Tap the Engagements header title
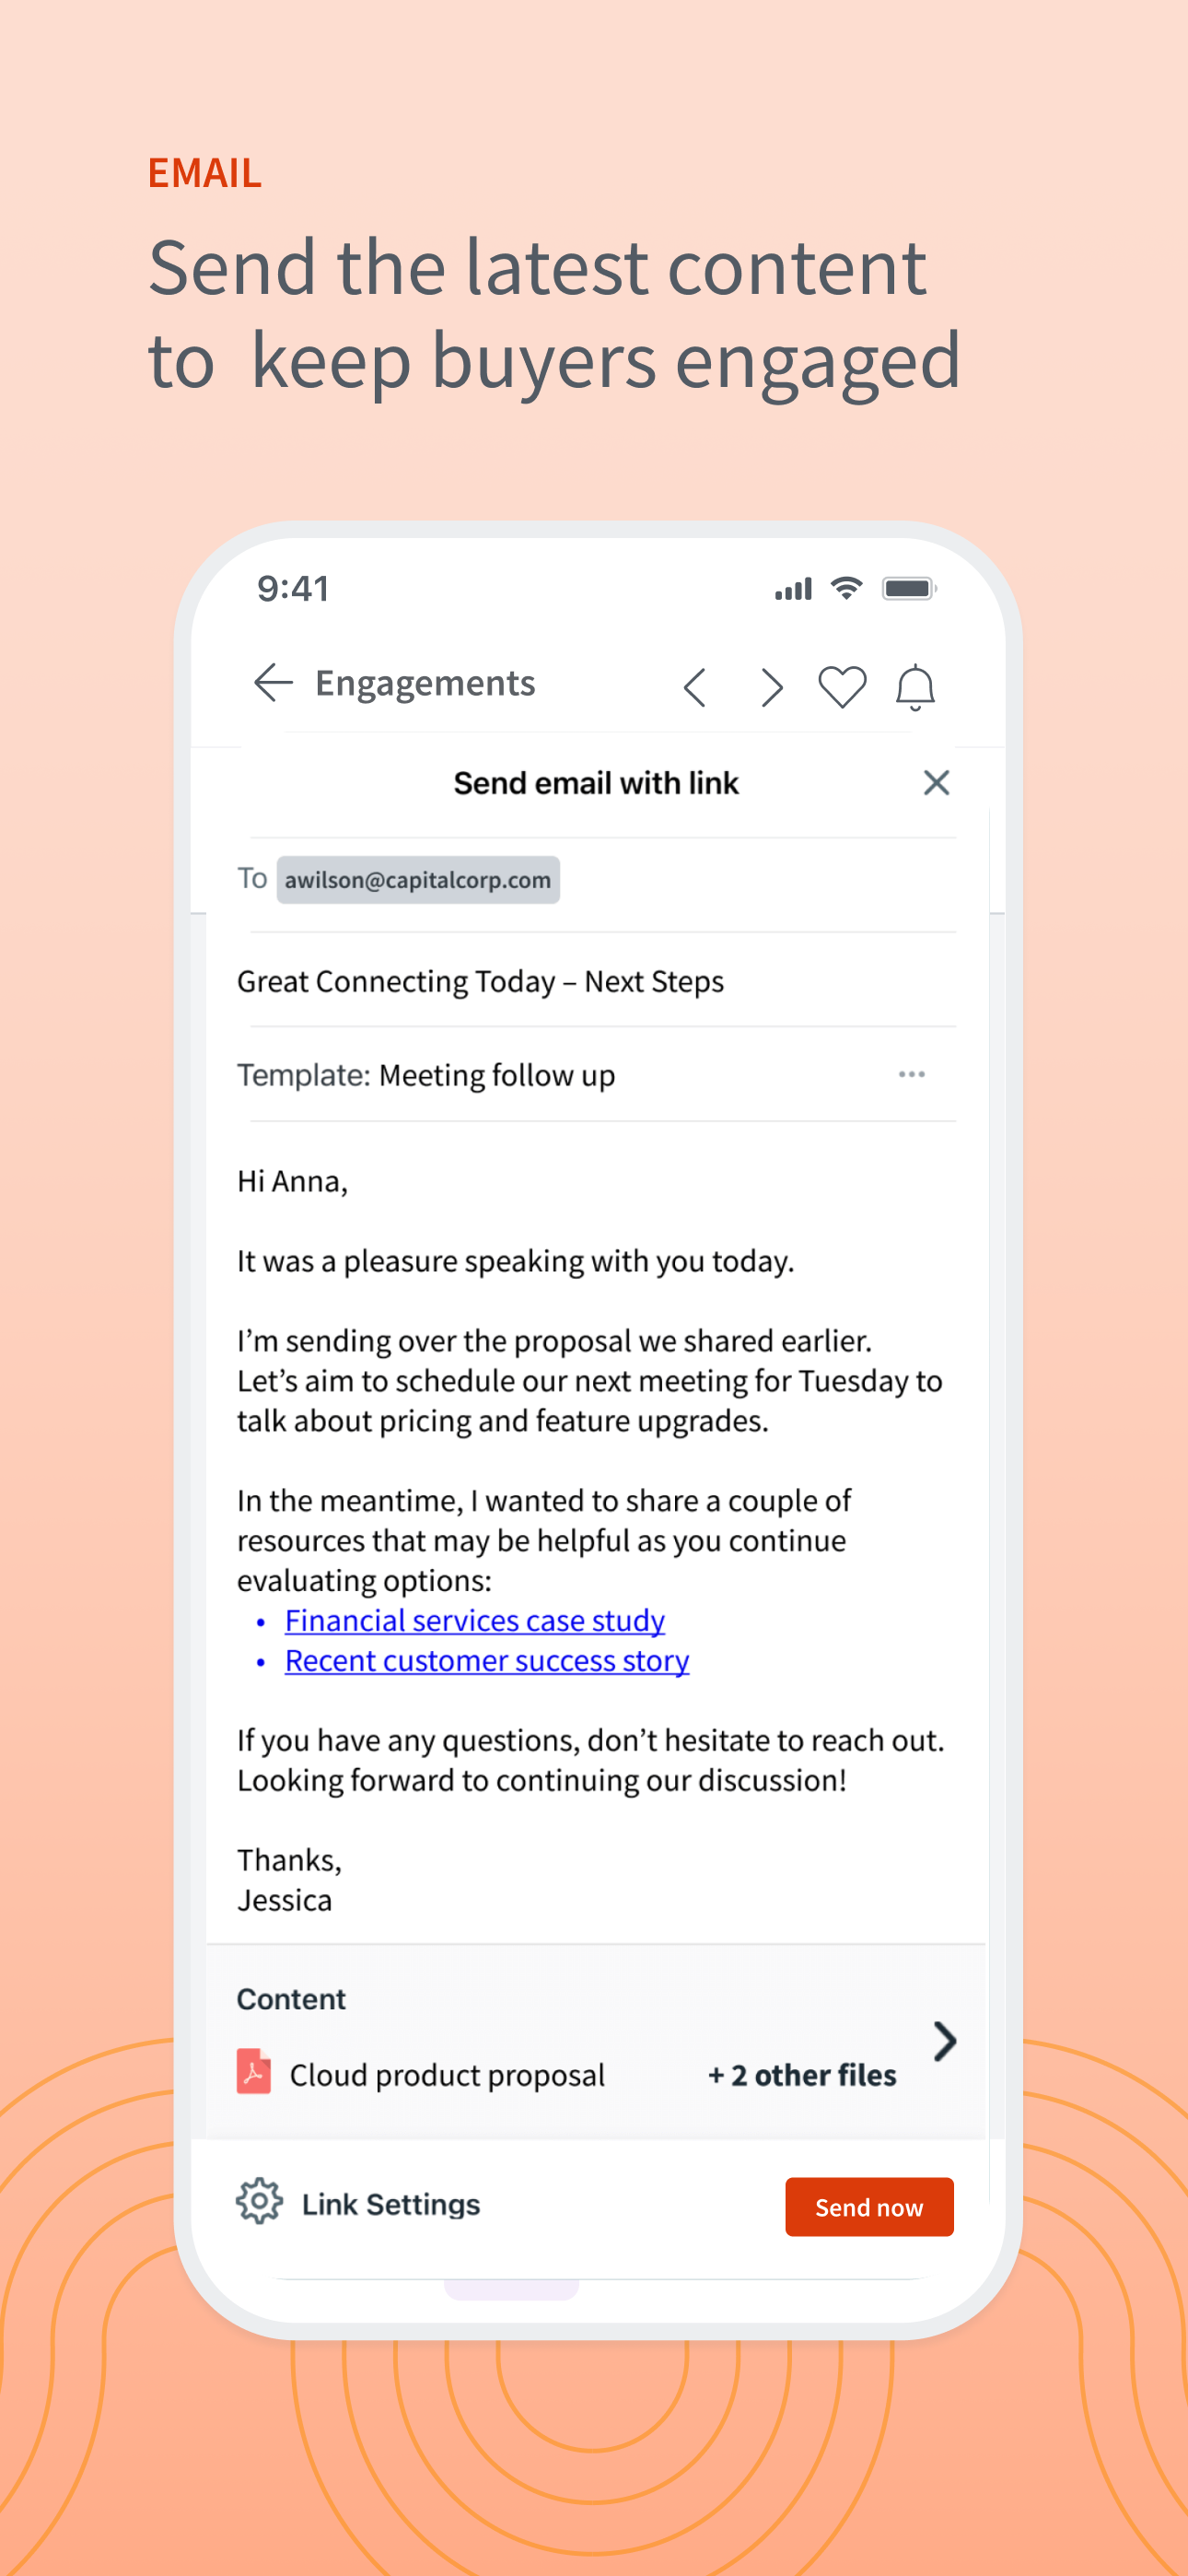The height and width of the screenshot is (2576, 1188). 425,683
